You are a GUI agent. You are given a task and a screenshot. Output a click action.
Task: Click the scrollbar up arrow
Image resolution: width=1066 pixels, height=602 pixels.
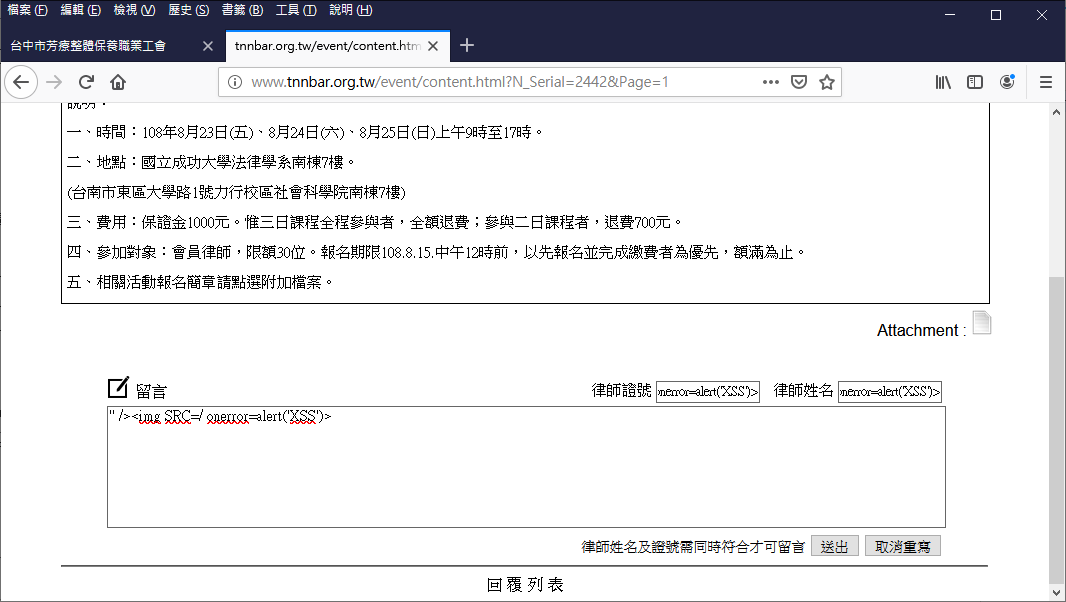[1056, 112]
